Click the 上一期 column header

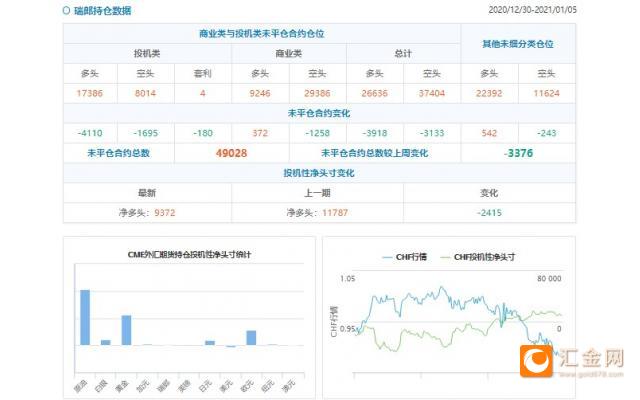(317, 193)
